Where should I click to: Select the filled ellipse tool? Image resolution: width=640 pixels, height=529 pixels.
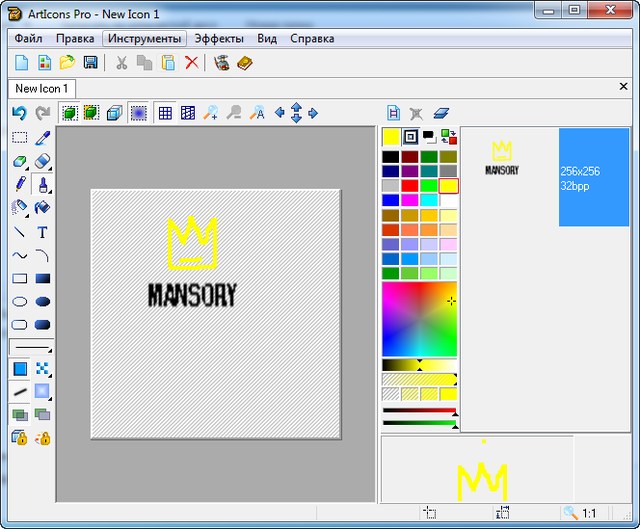click(43, 302)
